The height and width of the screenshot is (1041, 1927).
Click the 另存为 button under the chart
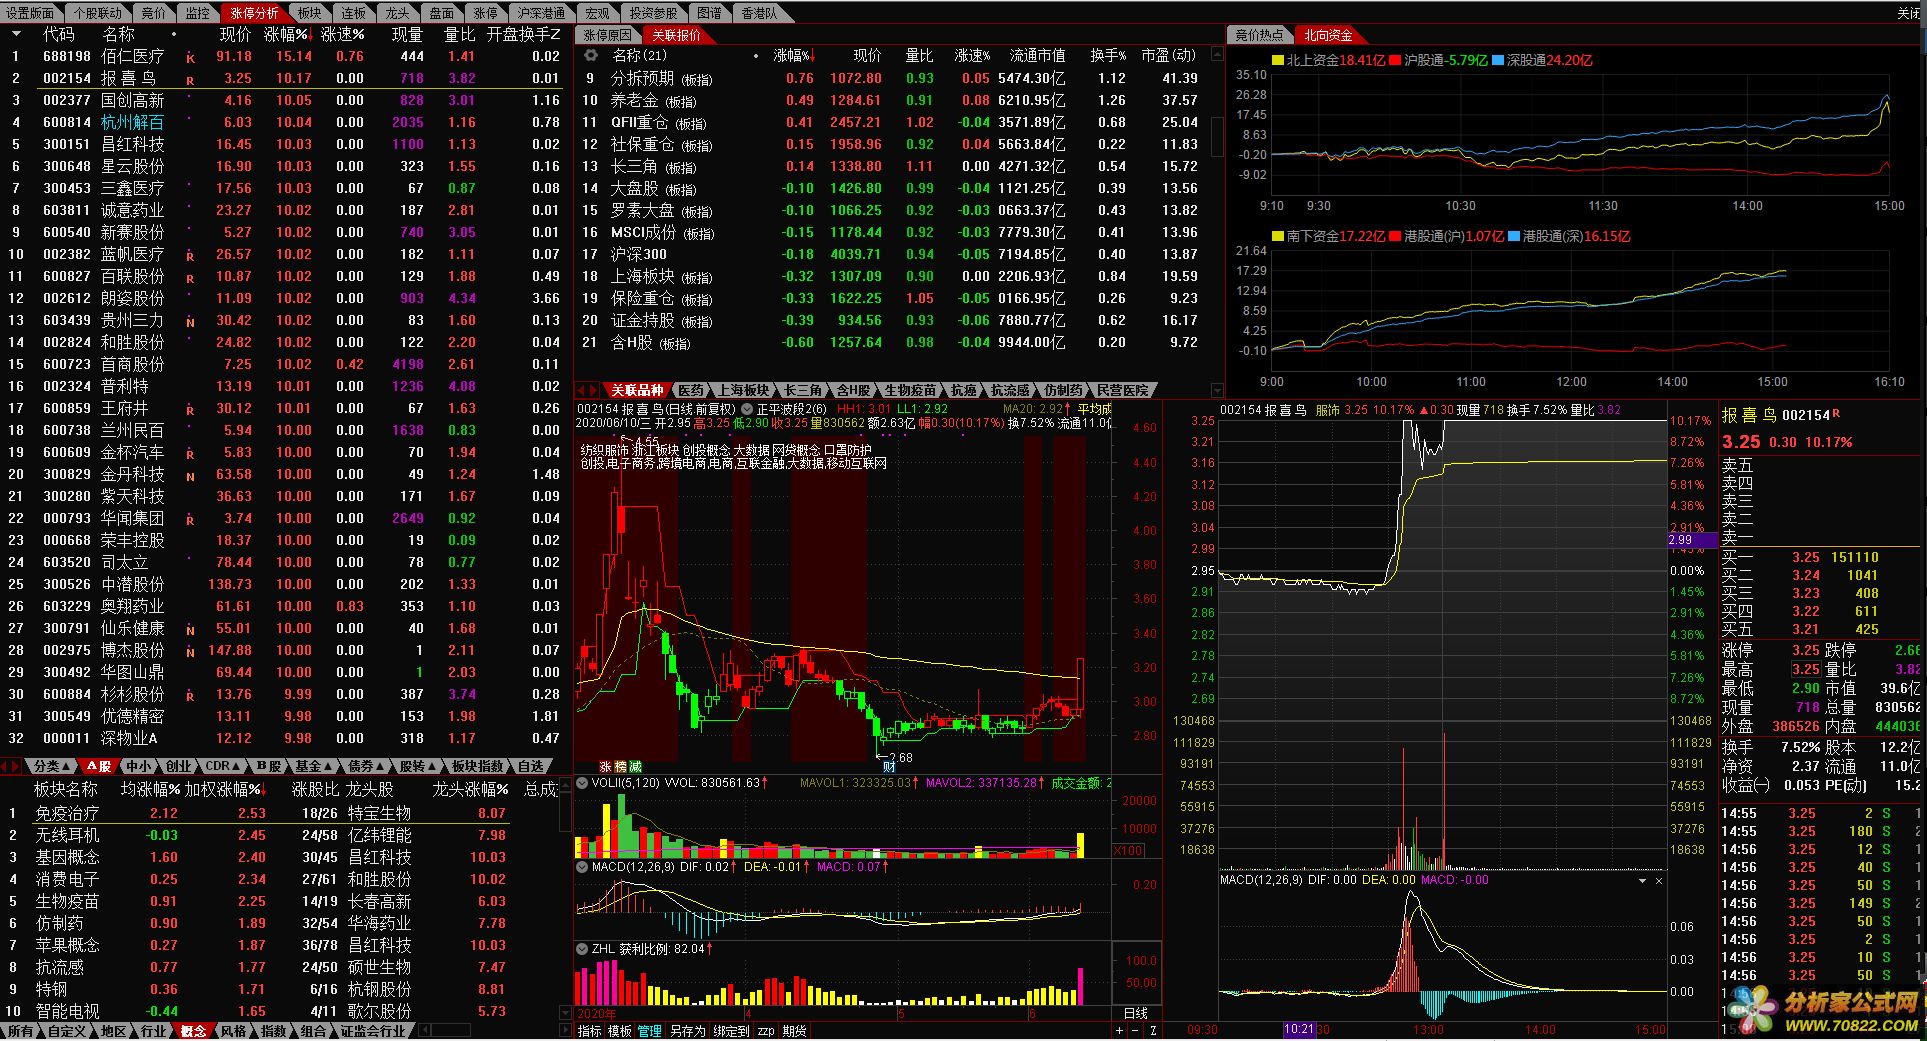click(687, 1031)
